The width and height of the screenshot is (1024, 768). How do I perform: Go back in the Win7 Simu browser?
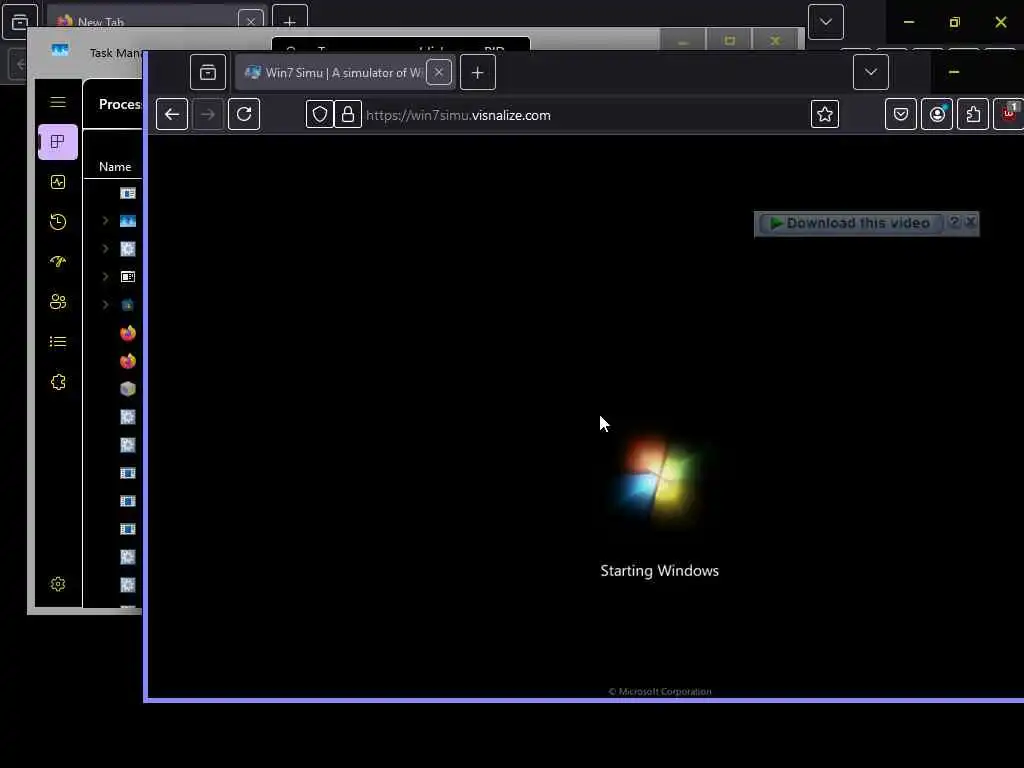click(172, 114)
